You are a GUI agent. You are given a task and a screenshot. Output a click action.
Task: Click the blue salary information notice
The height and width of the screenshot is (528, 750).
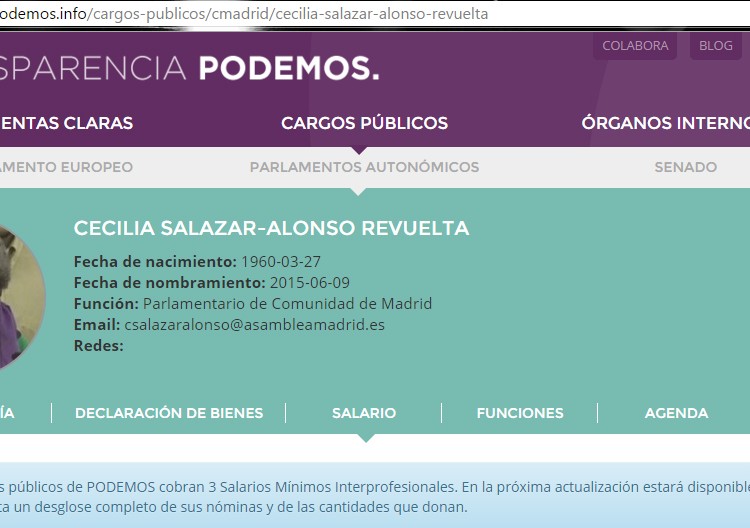[375, 496]
